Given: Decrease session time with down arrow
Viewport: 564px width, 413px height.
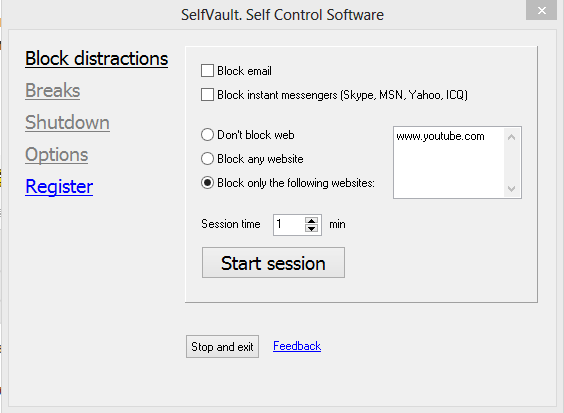Looking at the screenshot, I should point(311,229).
